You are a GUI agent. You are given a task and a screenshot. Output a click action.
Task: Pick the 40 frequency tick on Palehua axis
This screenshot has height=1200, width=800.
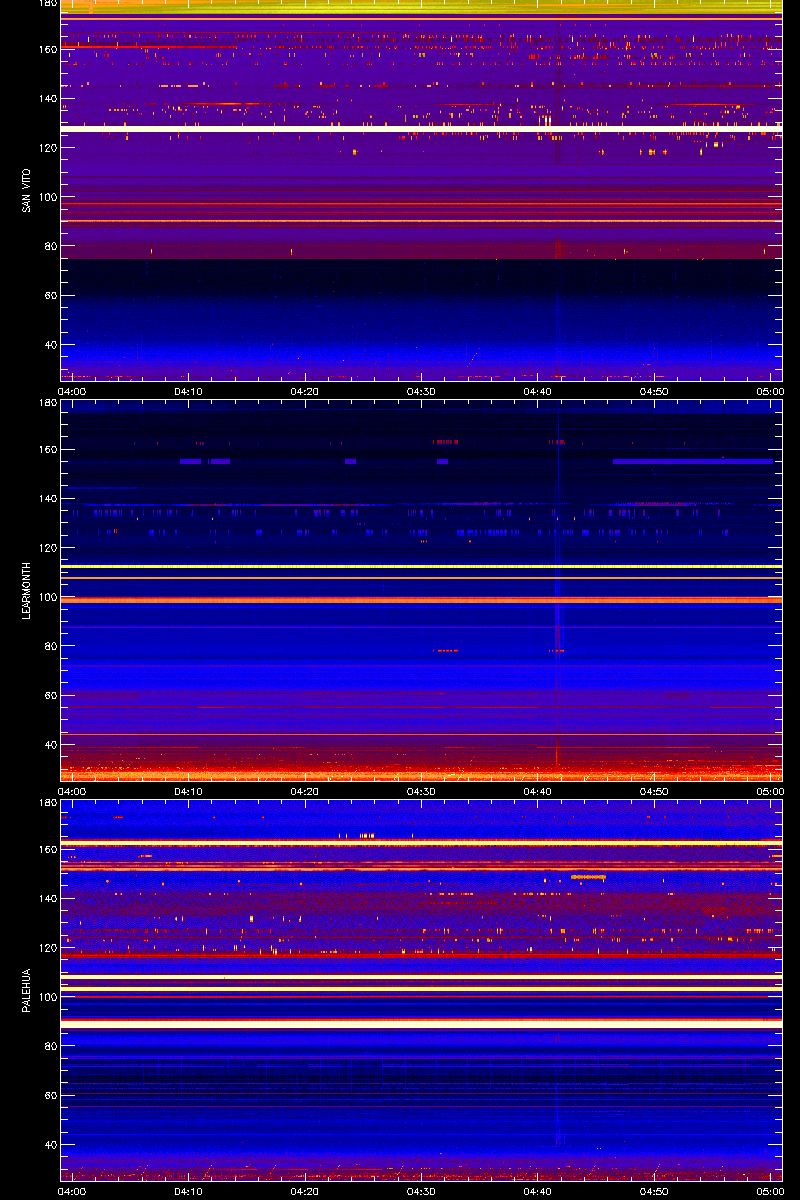(49, 1145)
